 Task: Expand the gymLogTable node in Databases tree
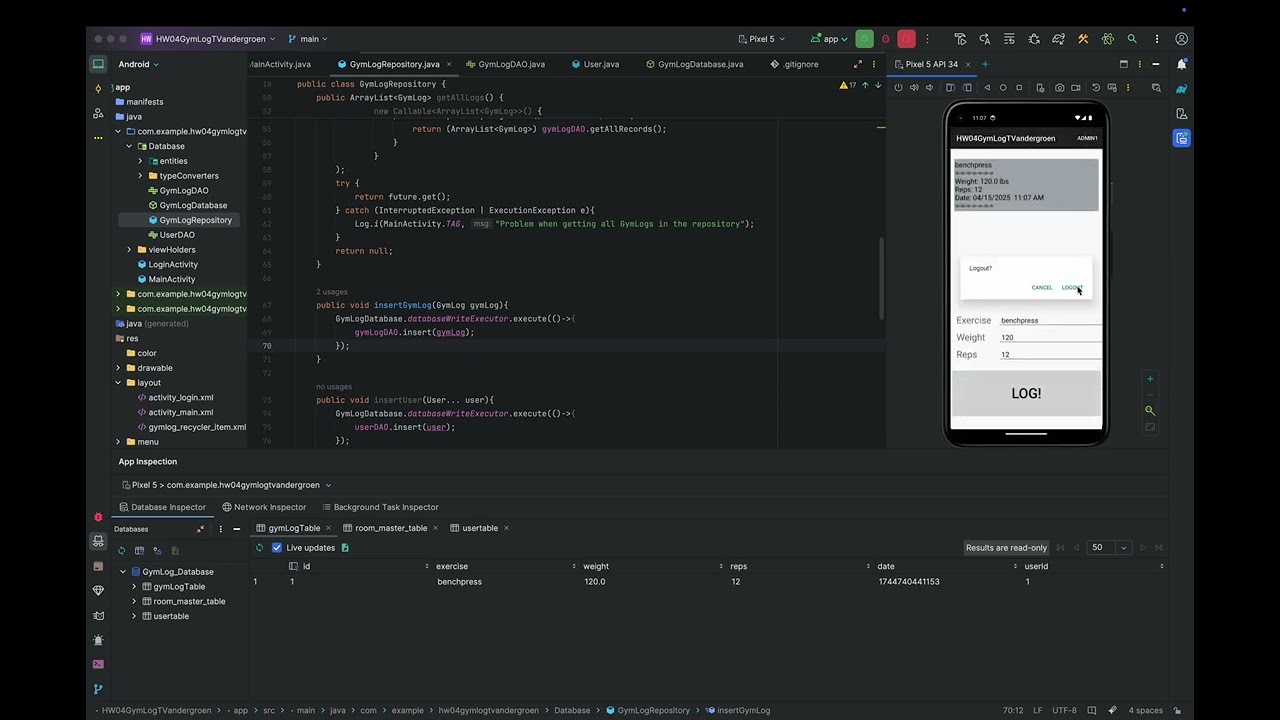click(x=134, y=587)
